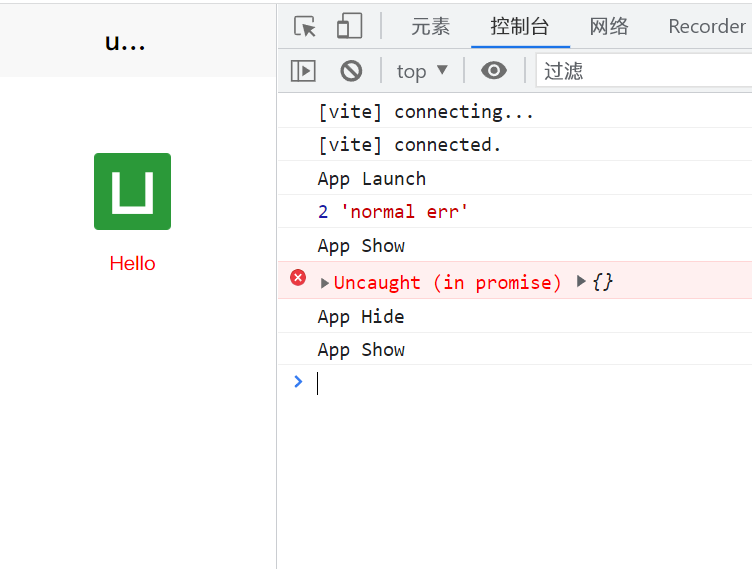The width and height of the screenshot is (752, 569).
Task: Click the page title "u..."
Action: (125, 42)
